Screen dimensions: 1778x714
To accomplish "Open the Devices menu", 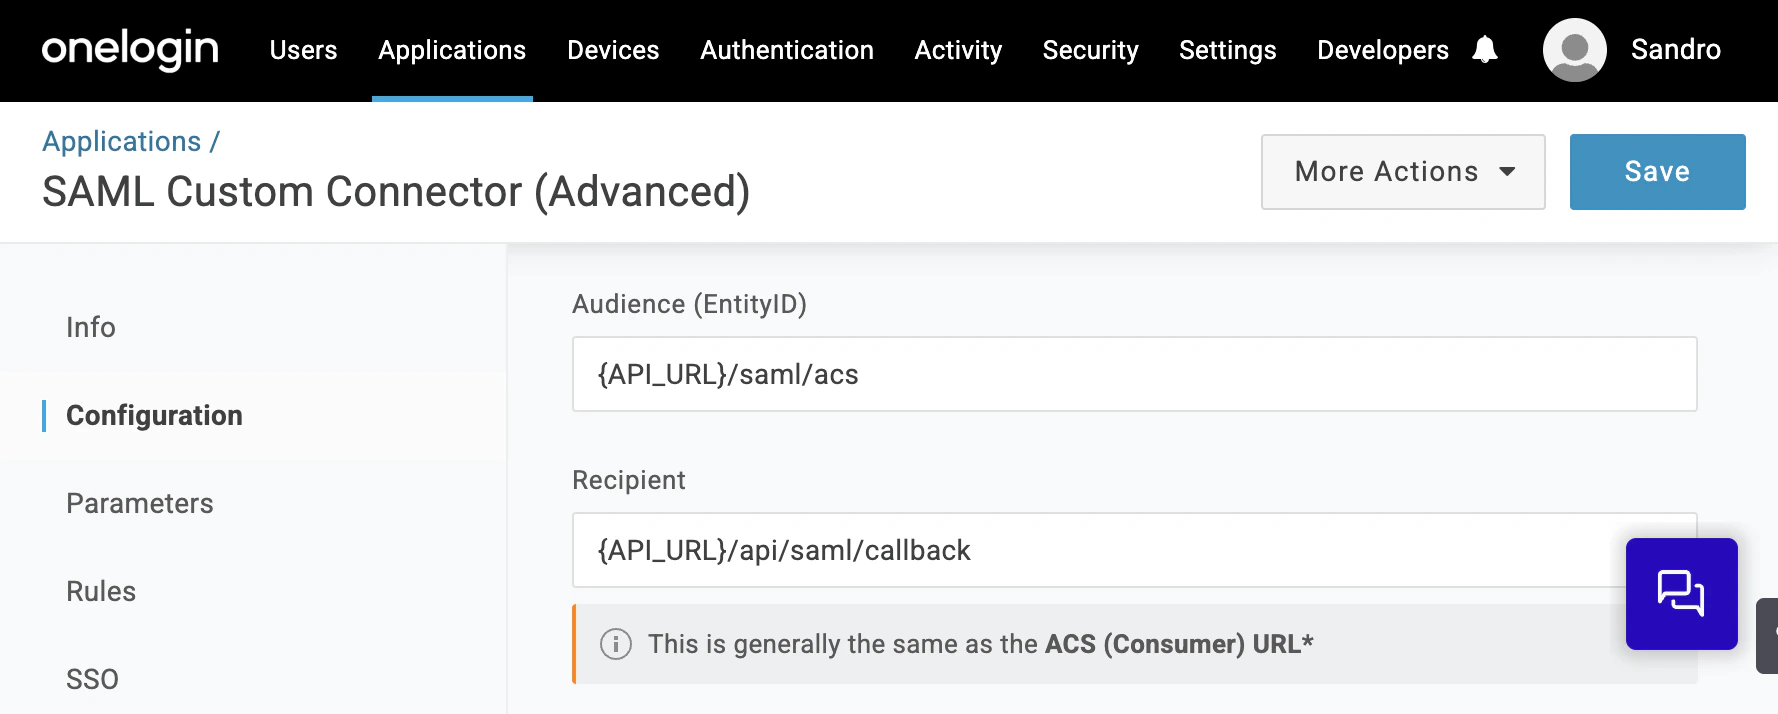I will (x=613, y=50).
